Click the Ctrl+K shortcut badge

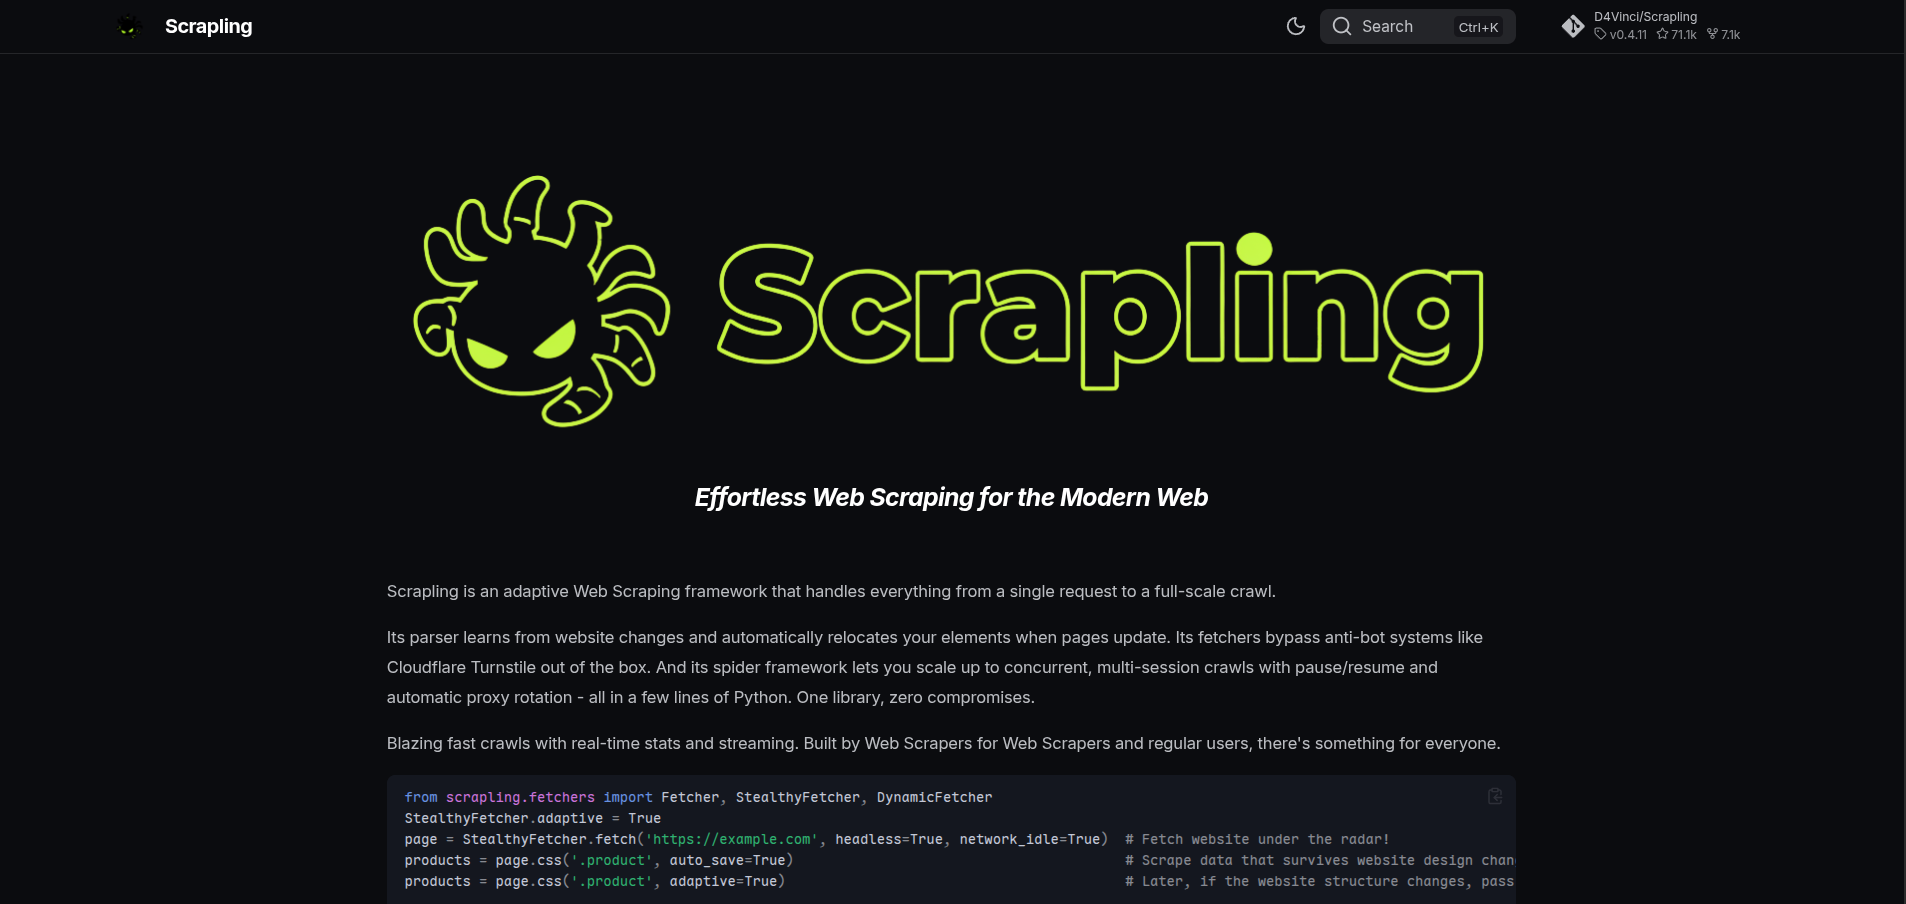pos(1478,27)
